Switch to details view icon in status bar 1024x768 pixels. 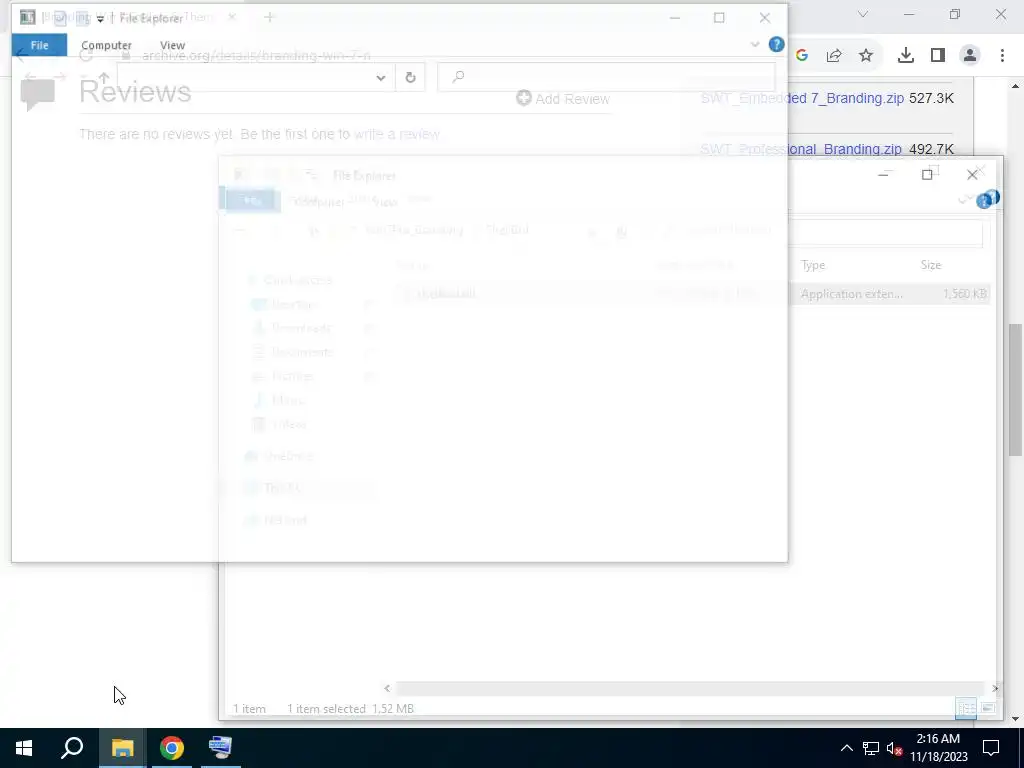click(966, 709)
